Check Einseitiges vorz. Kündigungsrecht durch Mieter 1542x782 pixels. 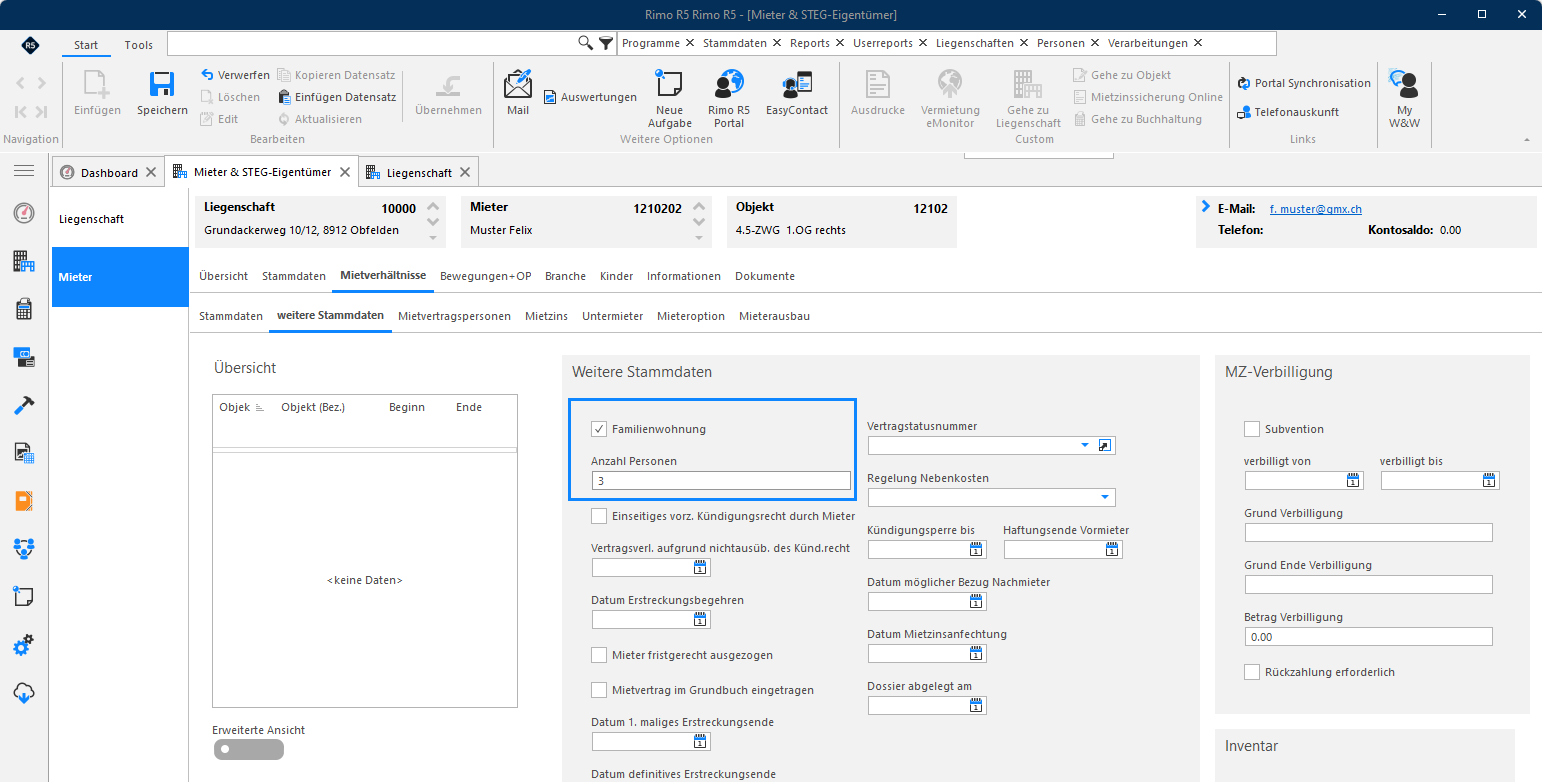599,516
